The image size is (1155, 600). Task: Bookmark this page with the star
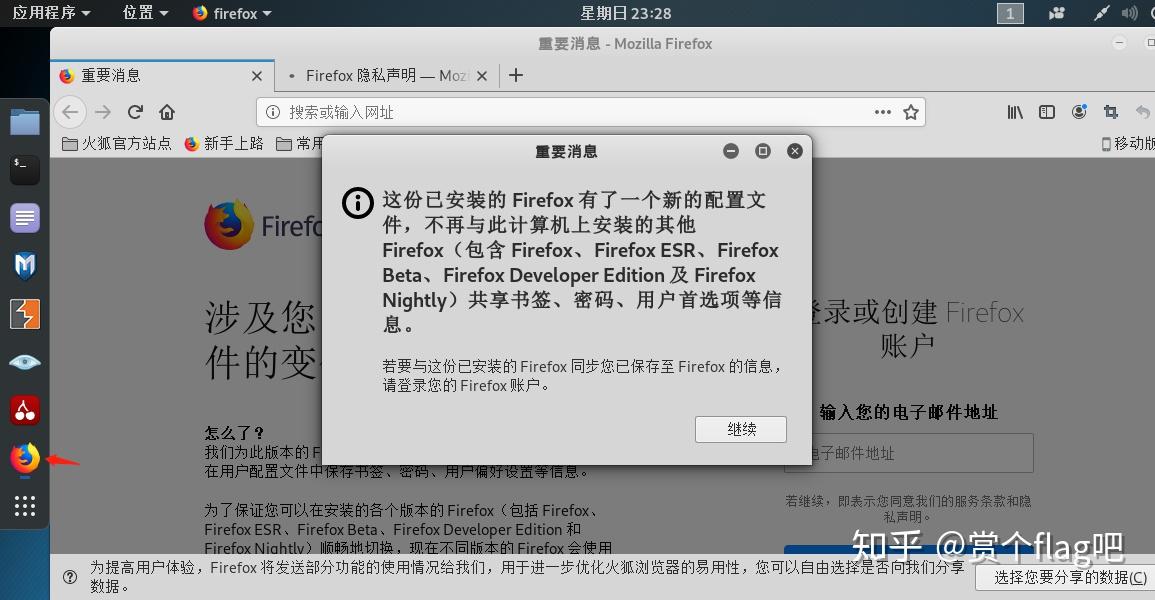[911, 112]
